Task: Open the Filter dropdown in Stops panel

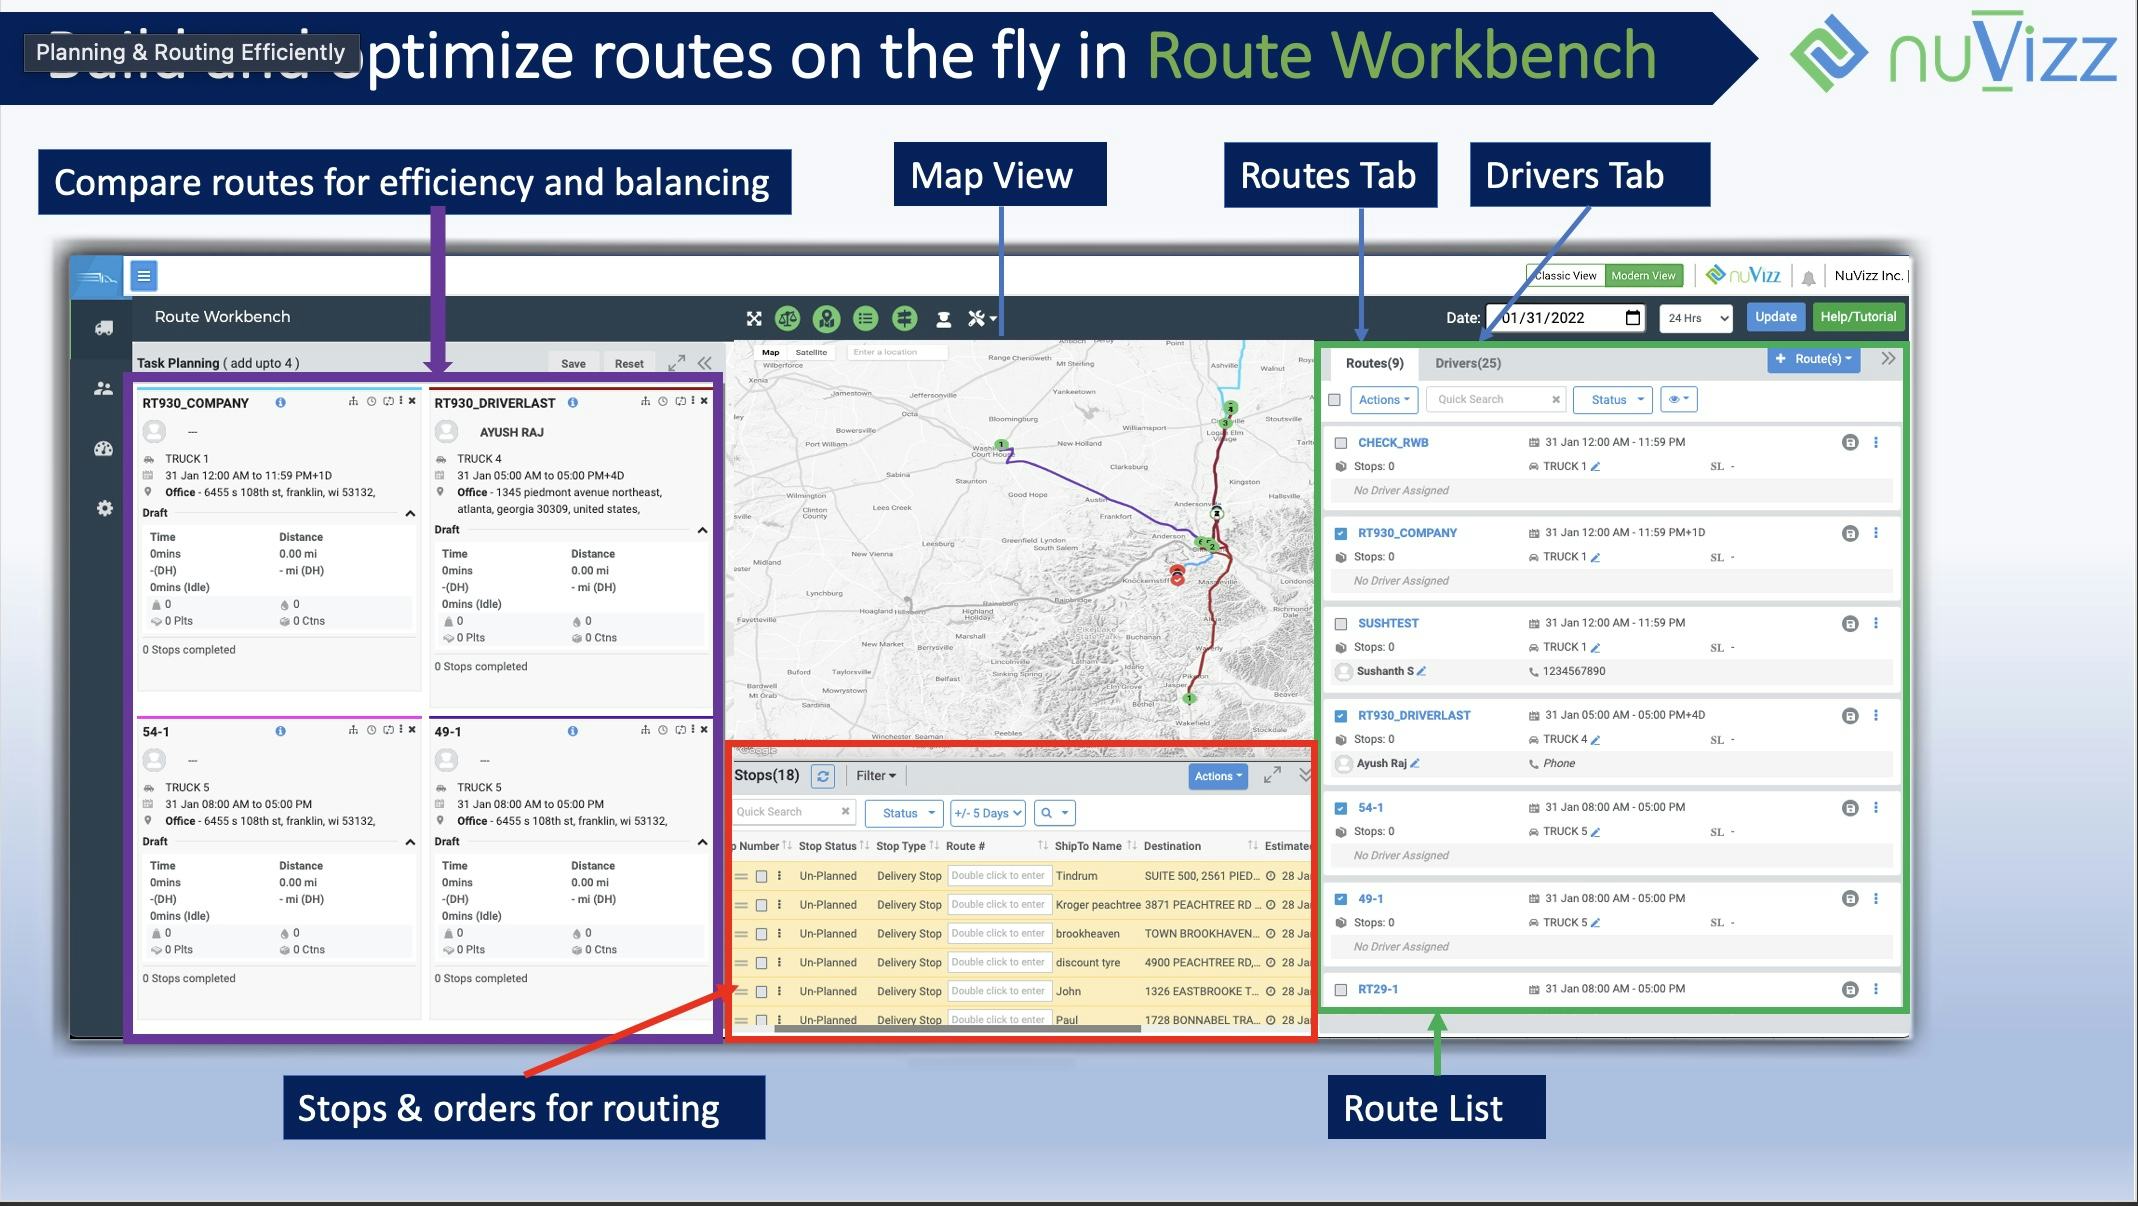Action: (876, 776)
